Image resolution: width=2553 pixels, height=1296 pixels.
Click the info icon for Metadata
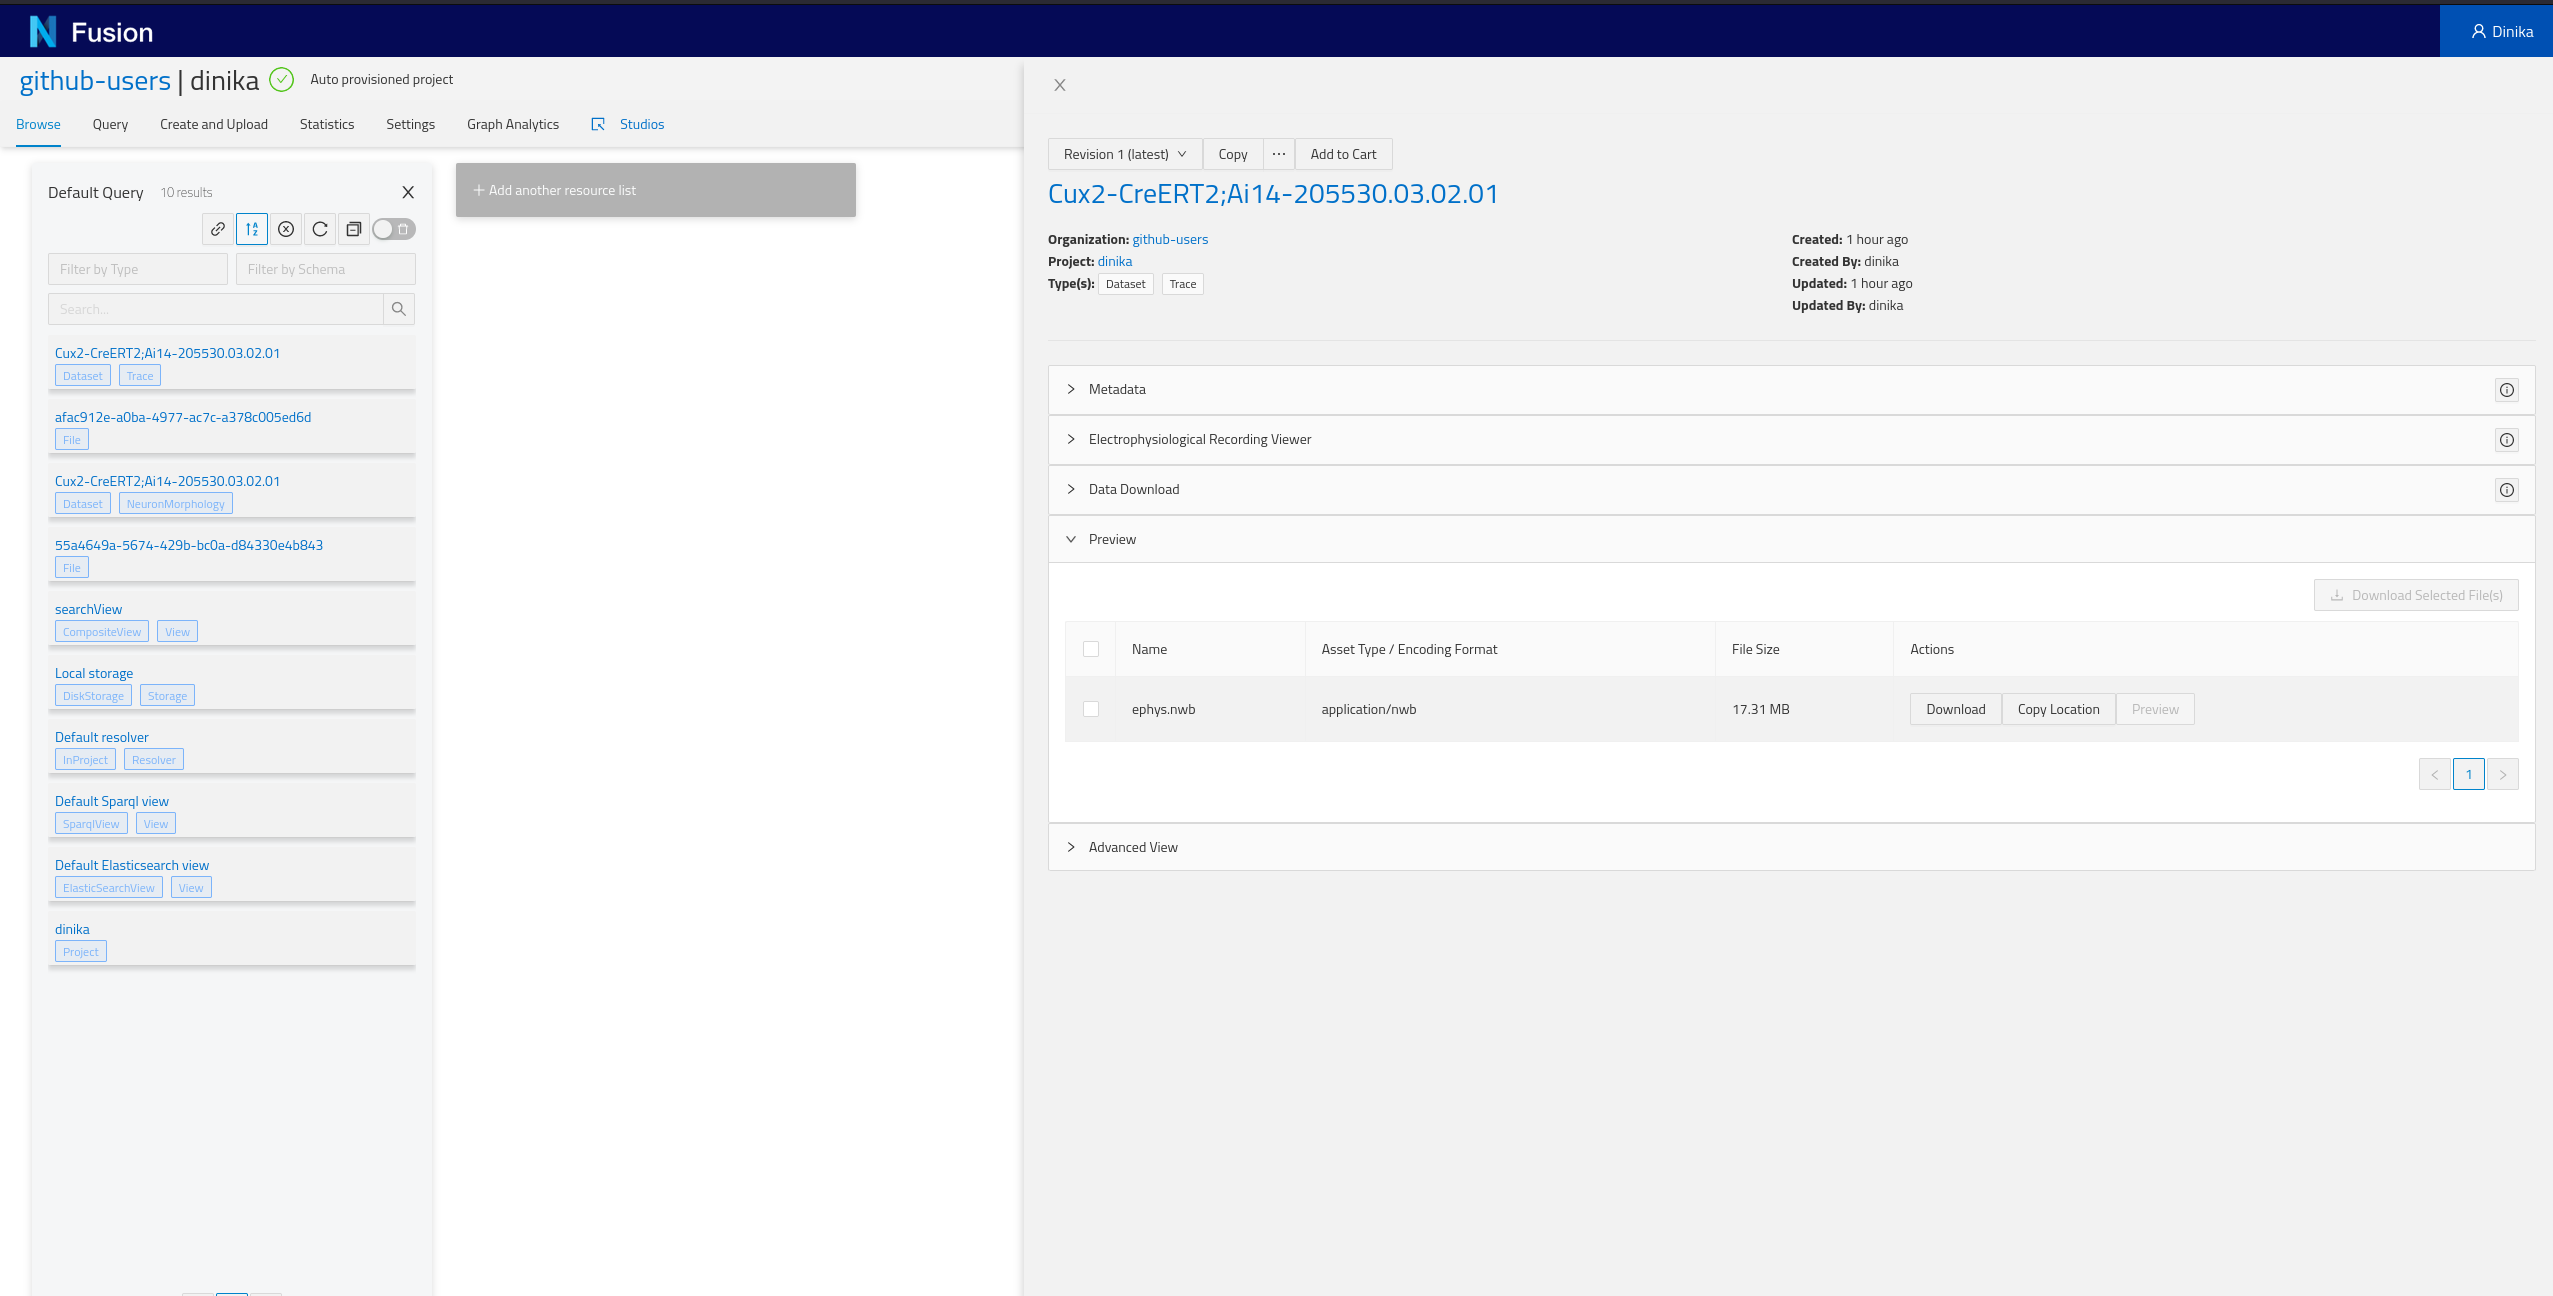coord(2506,390)
